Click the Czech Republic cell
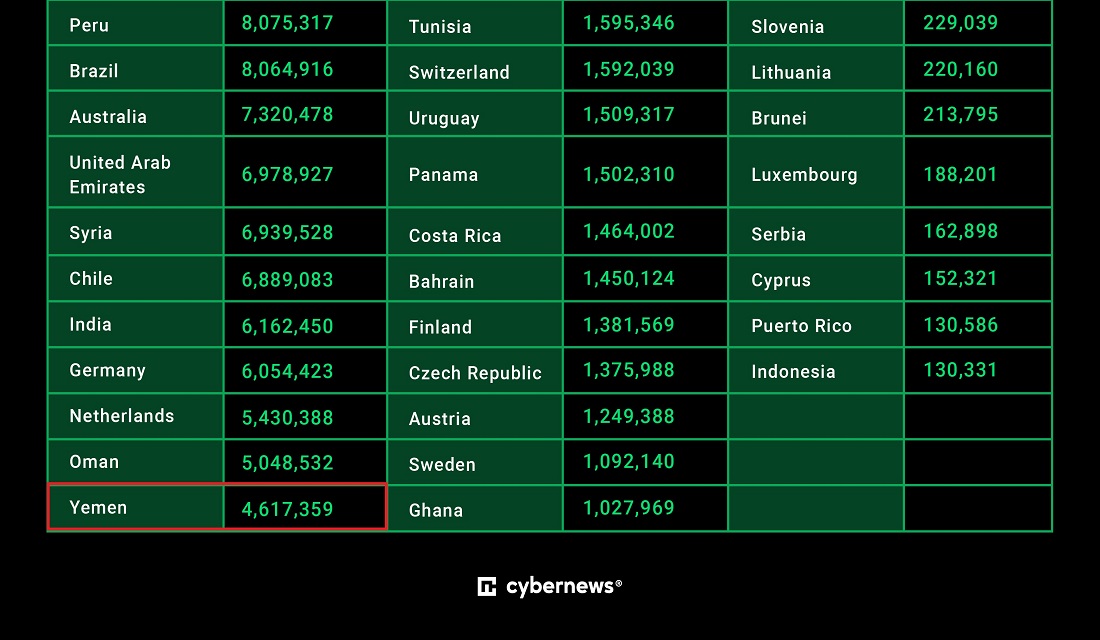 pyautogui.click(x=475, y=371)
